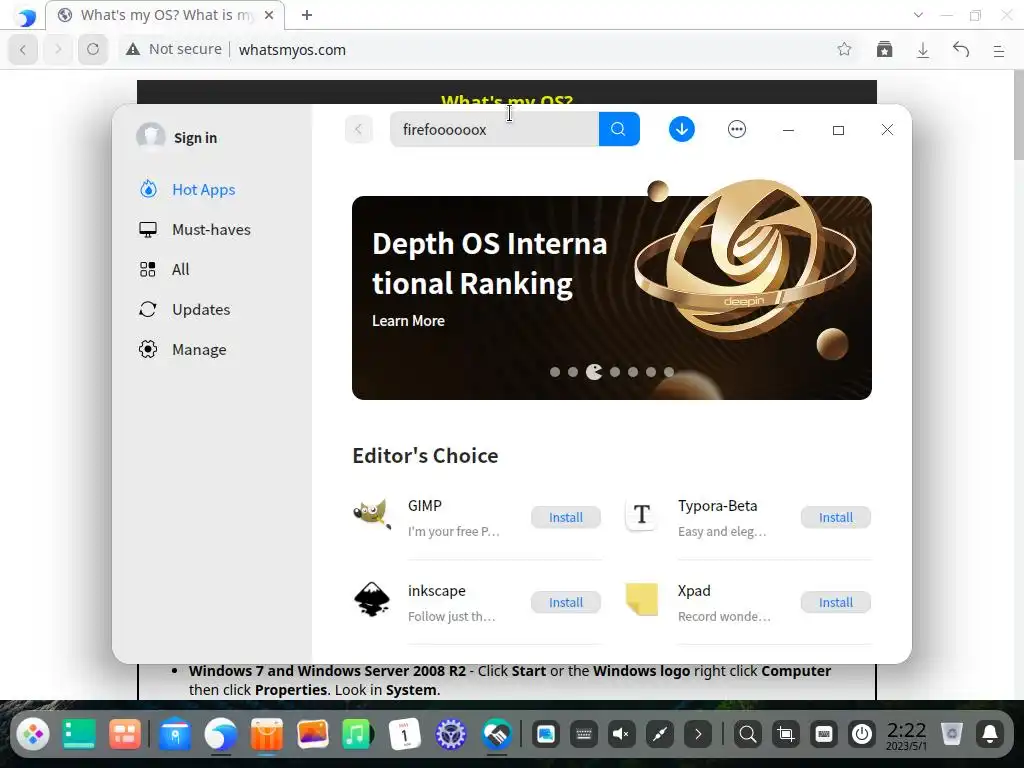The height and width of the screenshot is (768, 1024).
Task: Open a new browser tab with plus
Action: (x=307, y=15)
